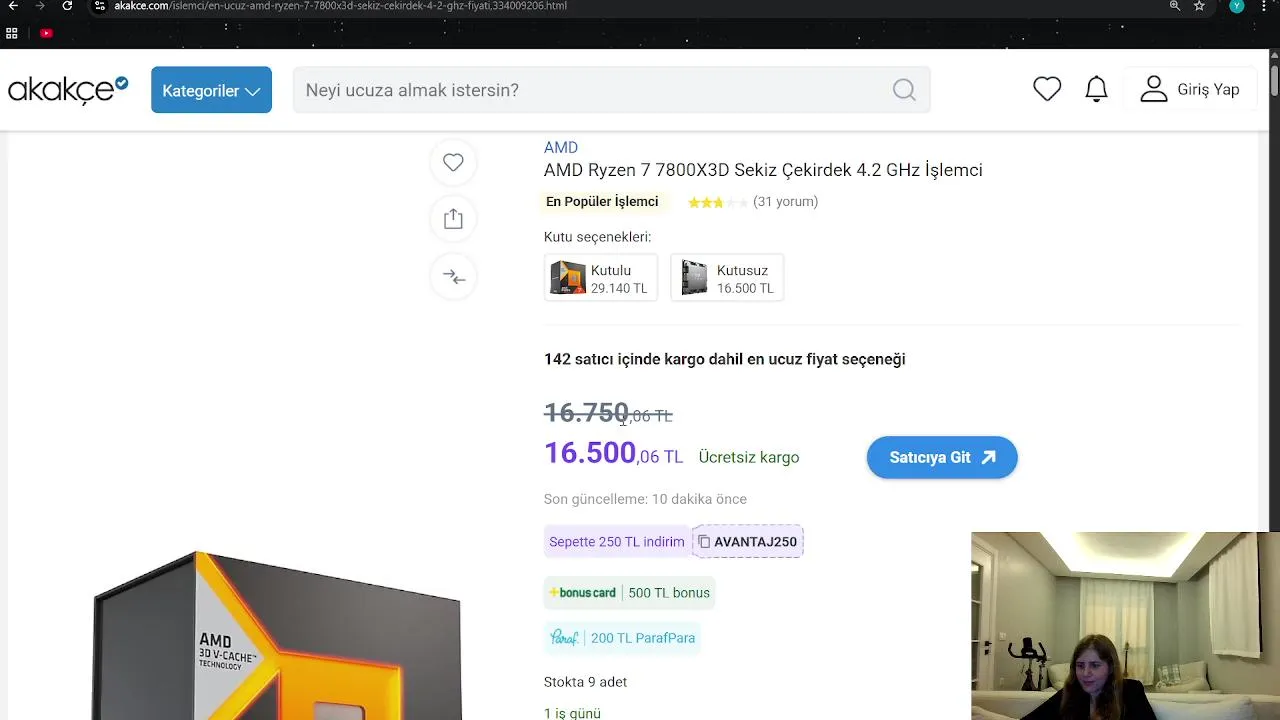The image size is (1280, 720).
Task: Open notifications bell icon
Action: 1097,89
